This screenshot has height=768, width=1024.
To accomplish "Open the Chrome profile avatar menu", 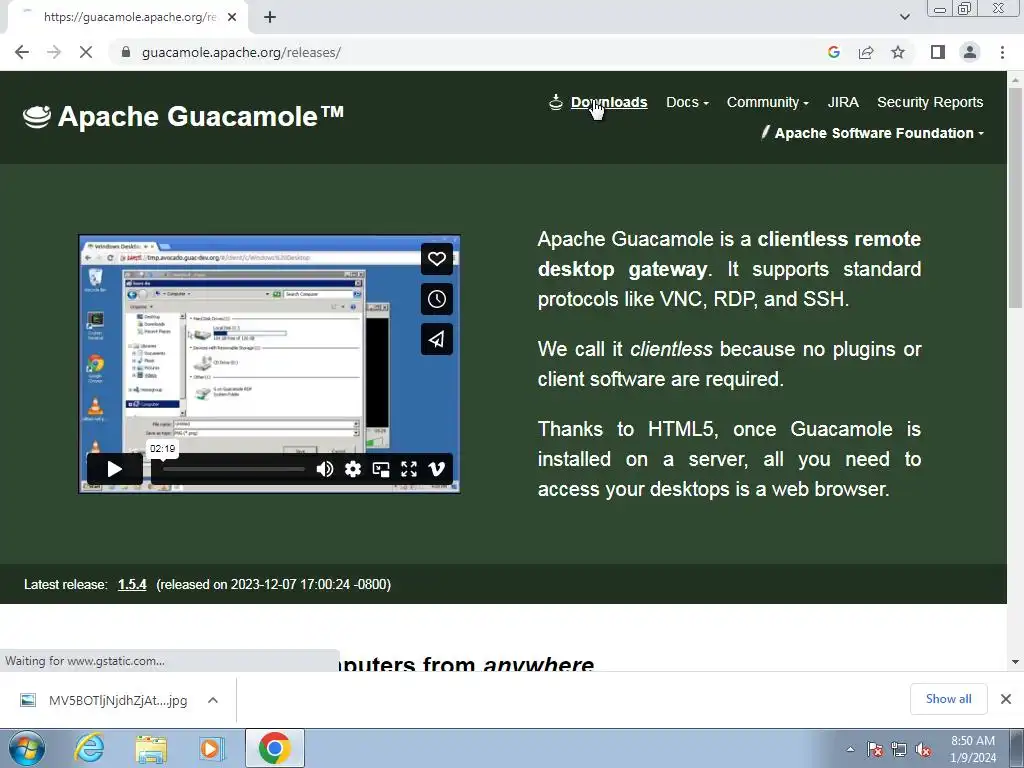I will point(970,52).
